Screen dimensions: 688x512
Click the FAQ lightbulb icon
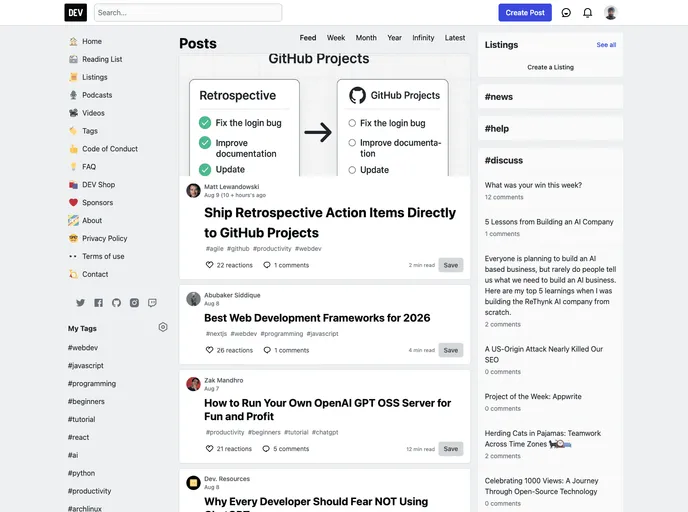(x=73, y=167)
